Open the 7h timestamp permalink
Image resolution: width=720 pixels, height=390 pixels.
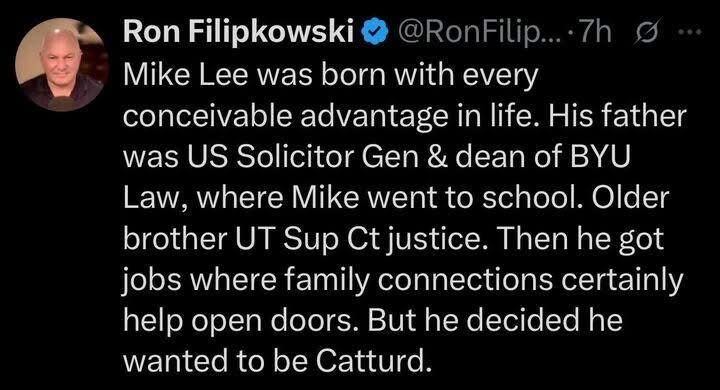[x=596, y=32]
